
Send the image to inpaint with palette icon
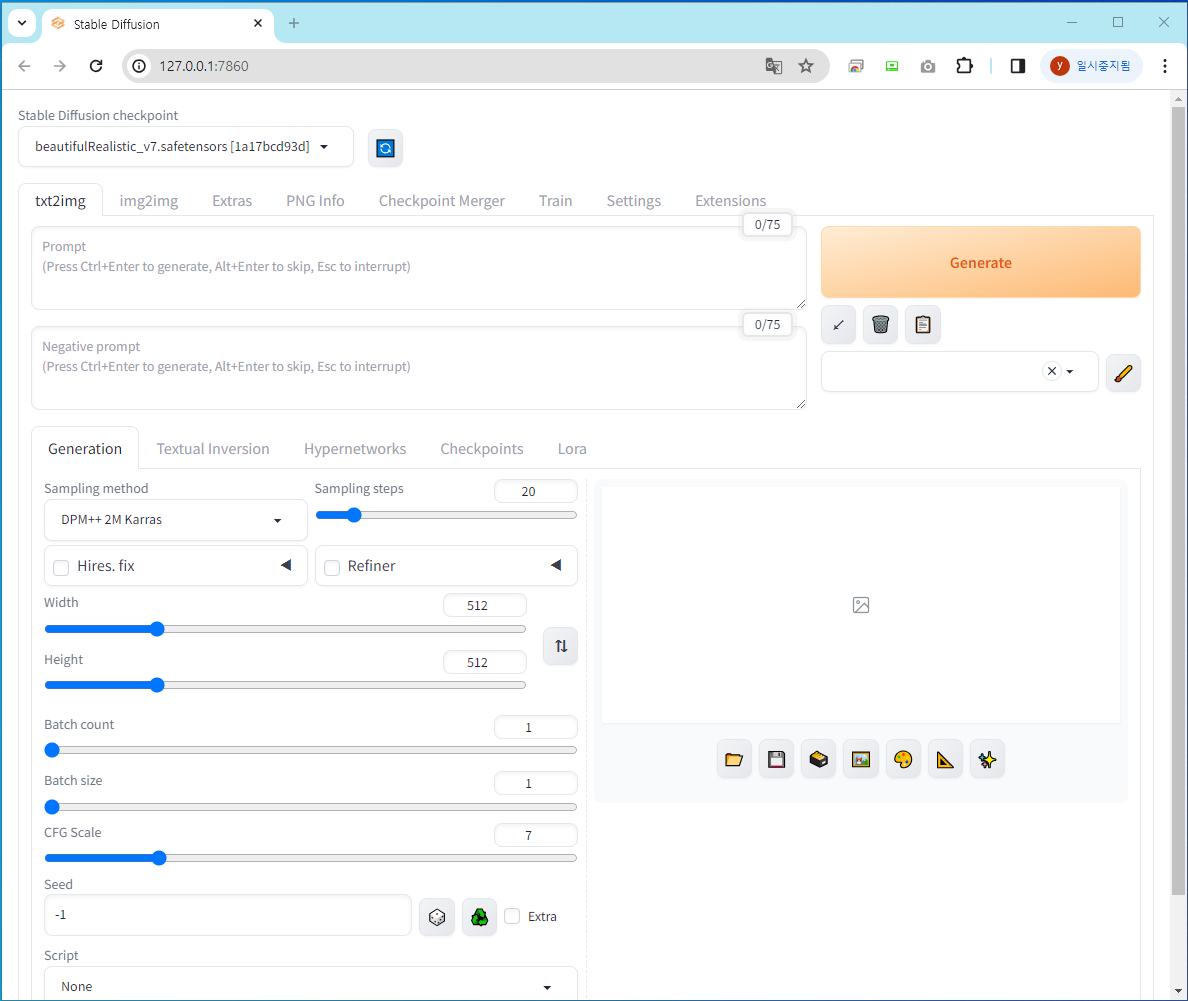coord(903,759)
